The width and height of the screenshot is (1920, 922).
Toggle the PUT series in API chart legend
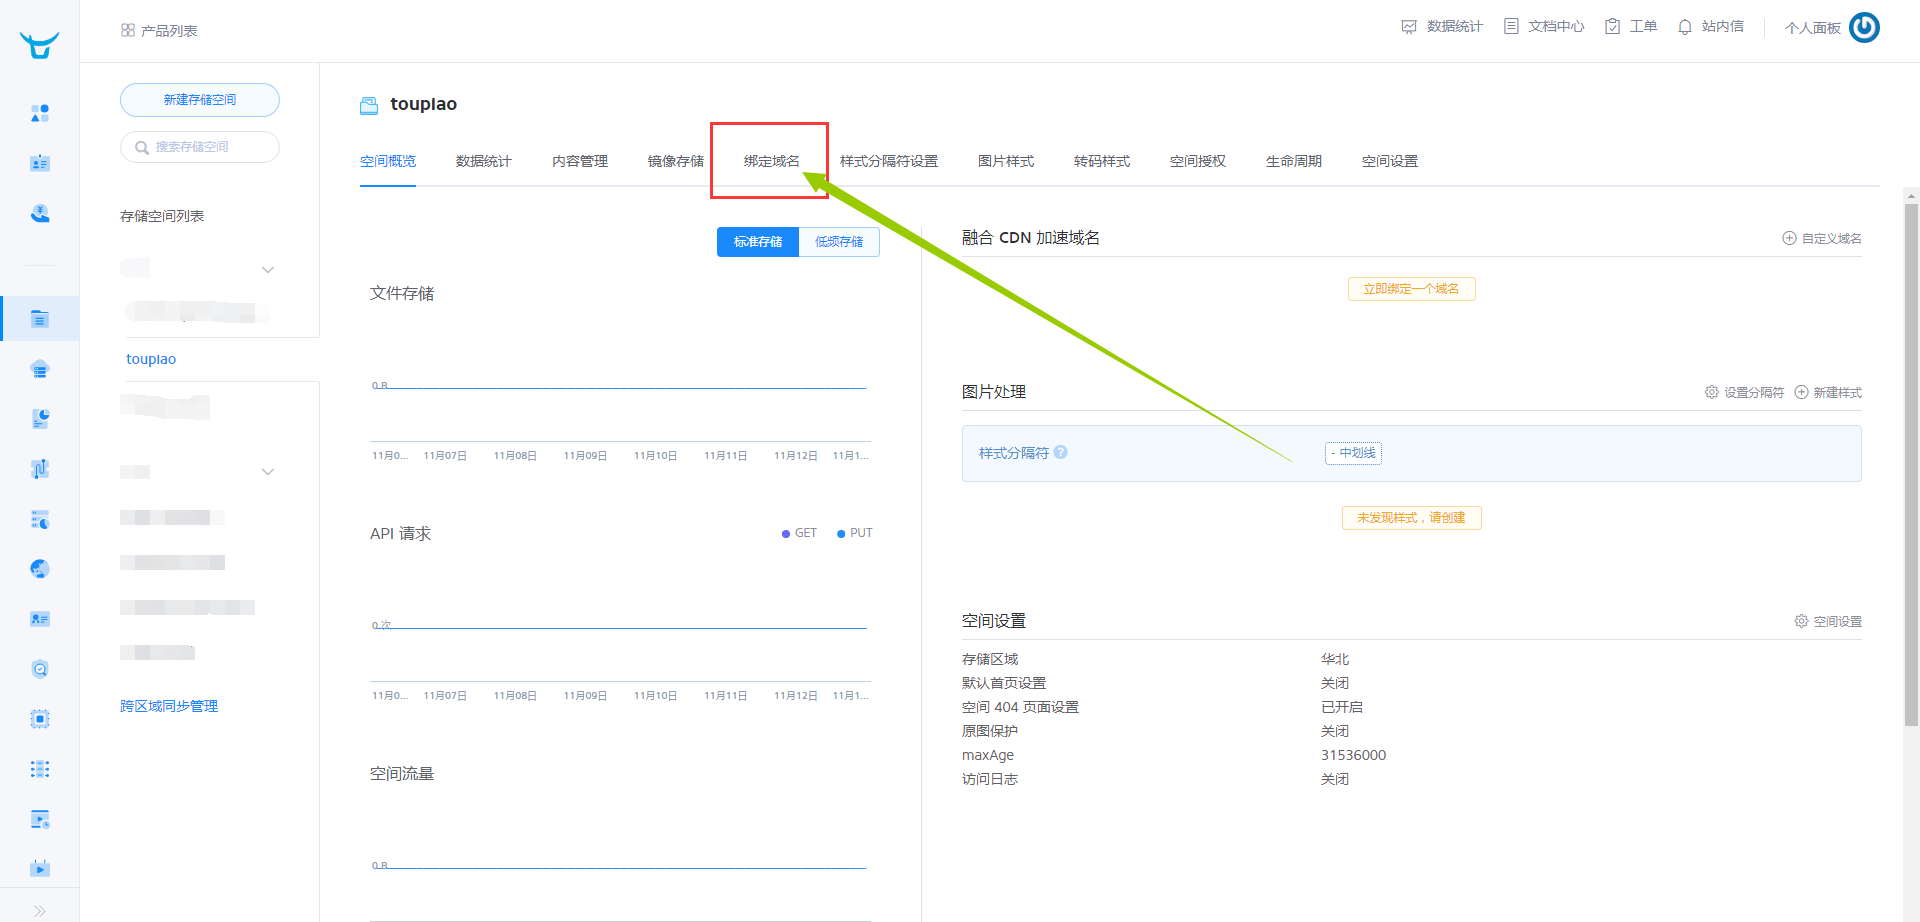(x=855, y=533)
